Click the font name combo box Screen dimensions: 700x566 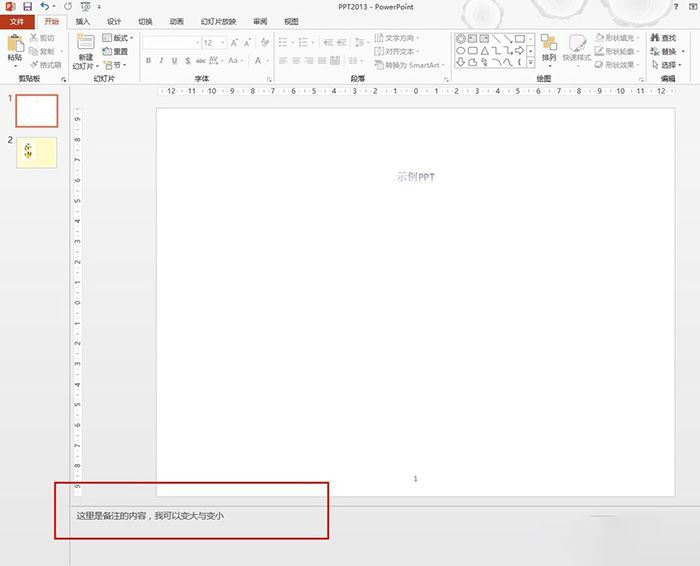pyautogui.click(x=171, y=43)
